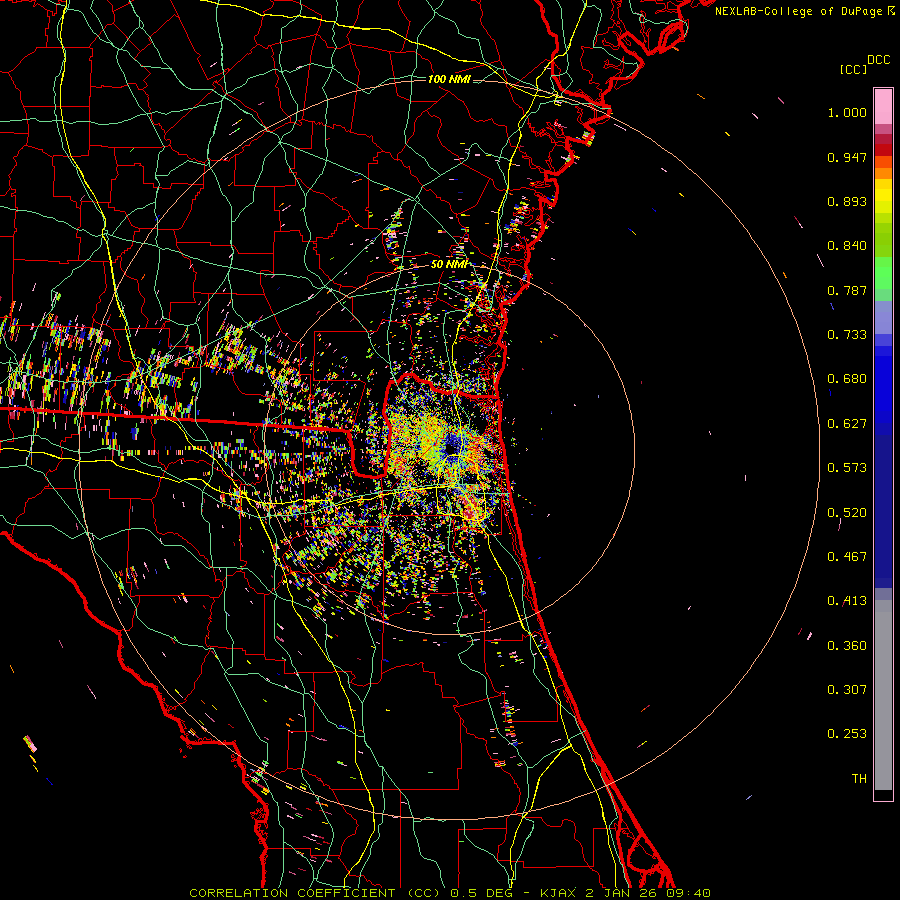Click the 50 NMI range ring label
The image size is (900, 900).
[x=449, y=264]
